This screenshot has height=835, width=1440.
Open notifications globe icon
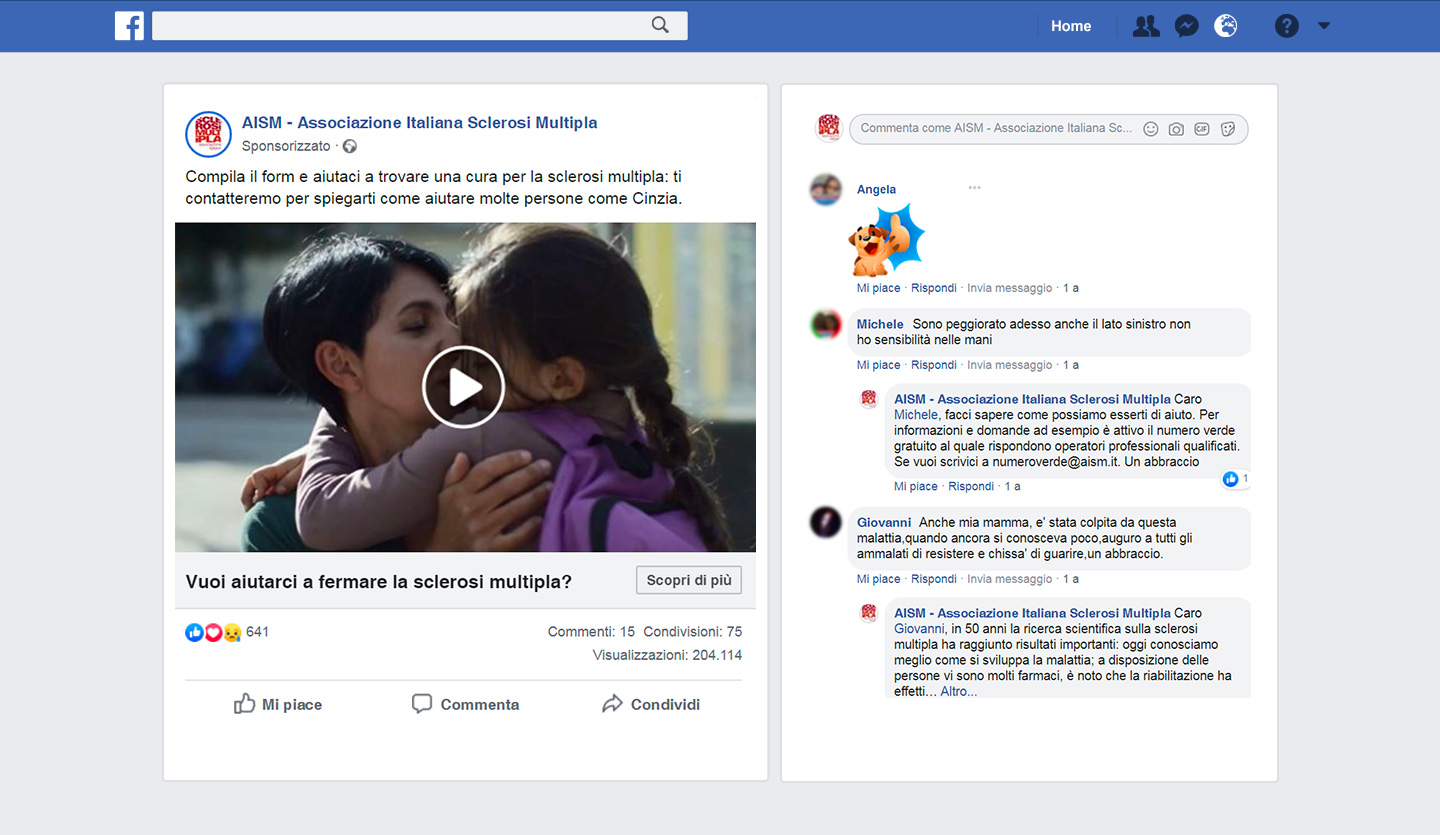pos(1226,26)
